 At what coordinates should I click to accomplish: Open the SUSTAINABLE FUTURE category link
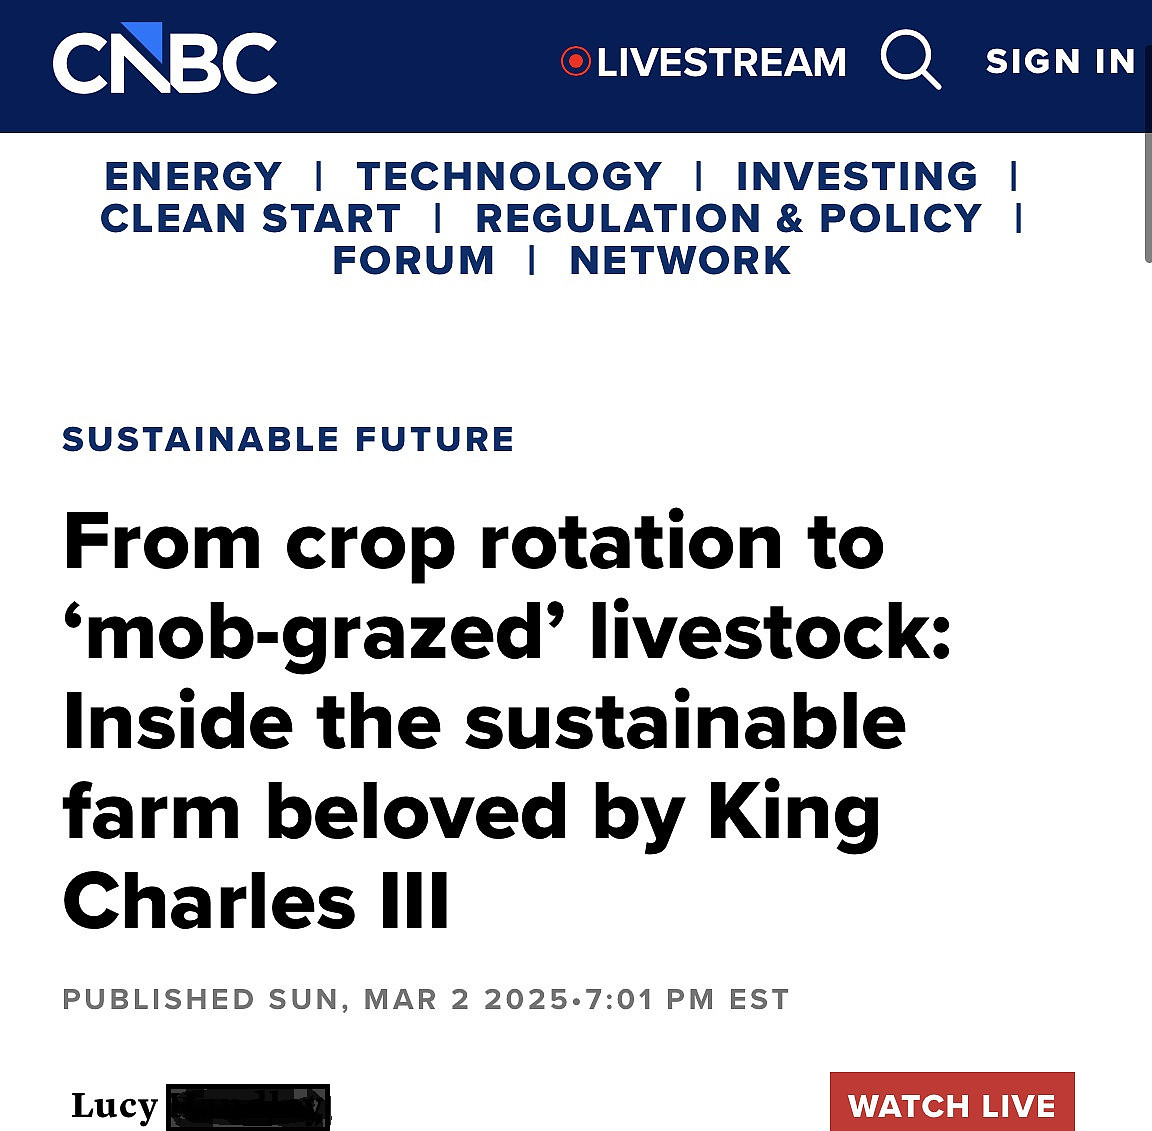click(288, 439)
